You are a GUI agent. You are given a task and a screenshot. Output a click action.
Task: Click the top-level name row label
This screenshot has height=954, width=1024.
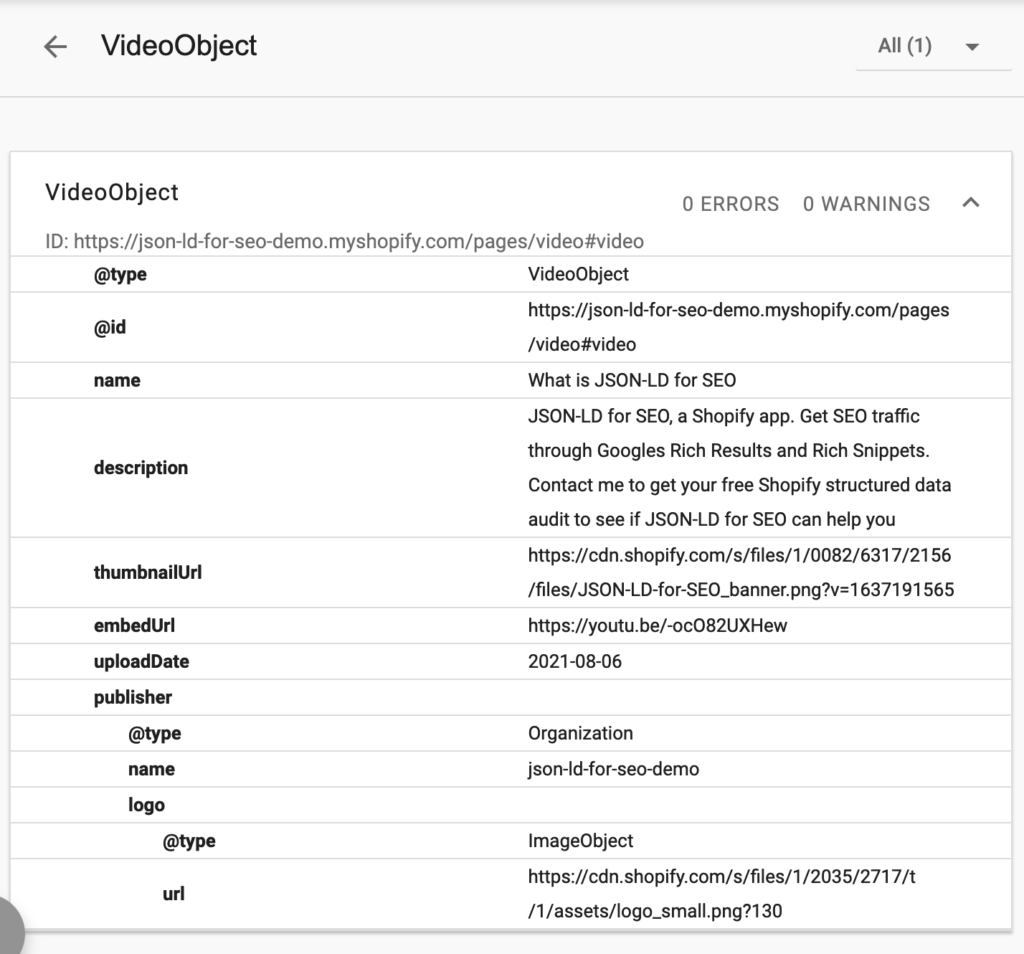[x=117, y=380]
